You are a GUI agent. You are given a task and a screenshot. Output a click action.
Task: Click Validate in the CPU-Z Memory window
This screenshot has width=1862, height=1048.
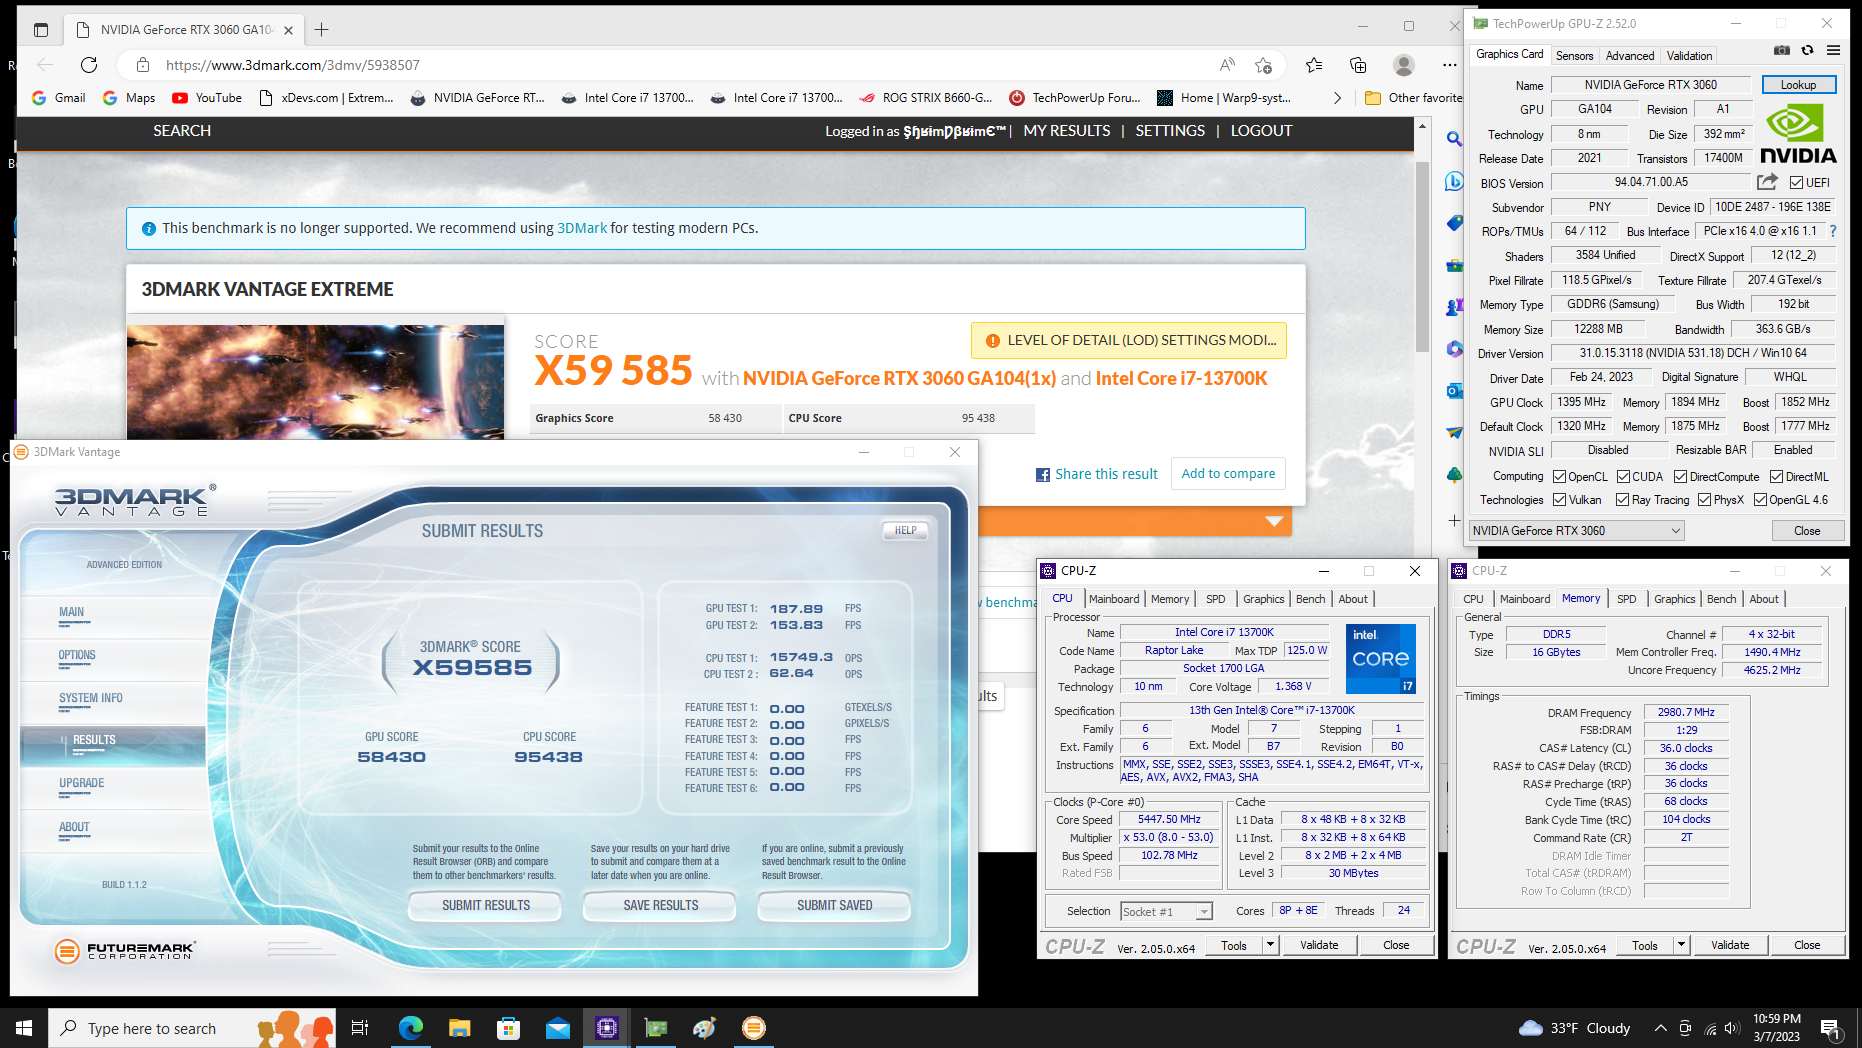1730,945
